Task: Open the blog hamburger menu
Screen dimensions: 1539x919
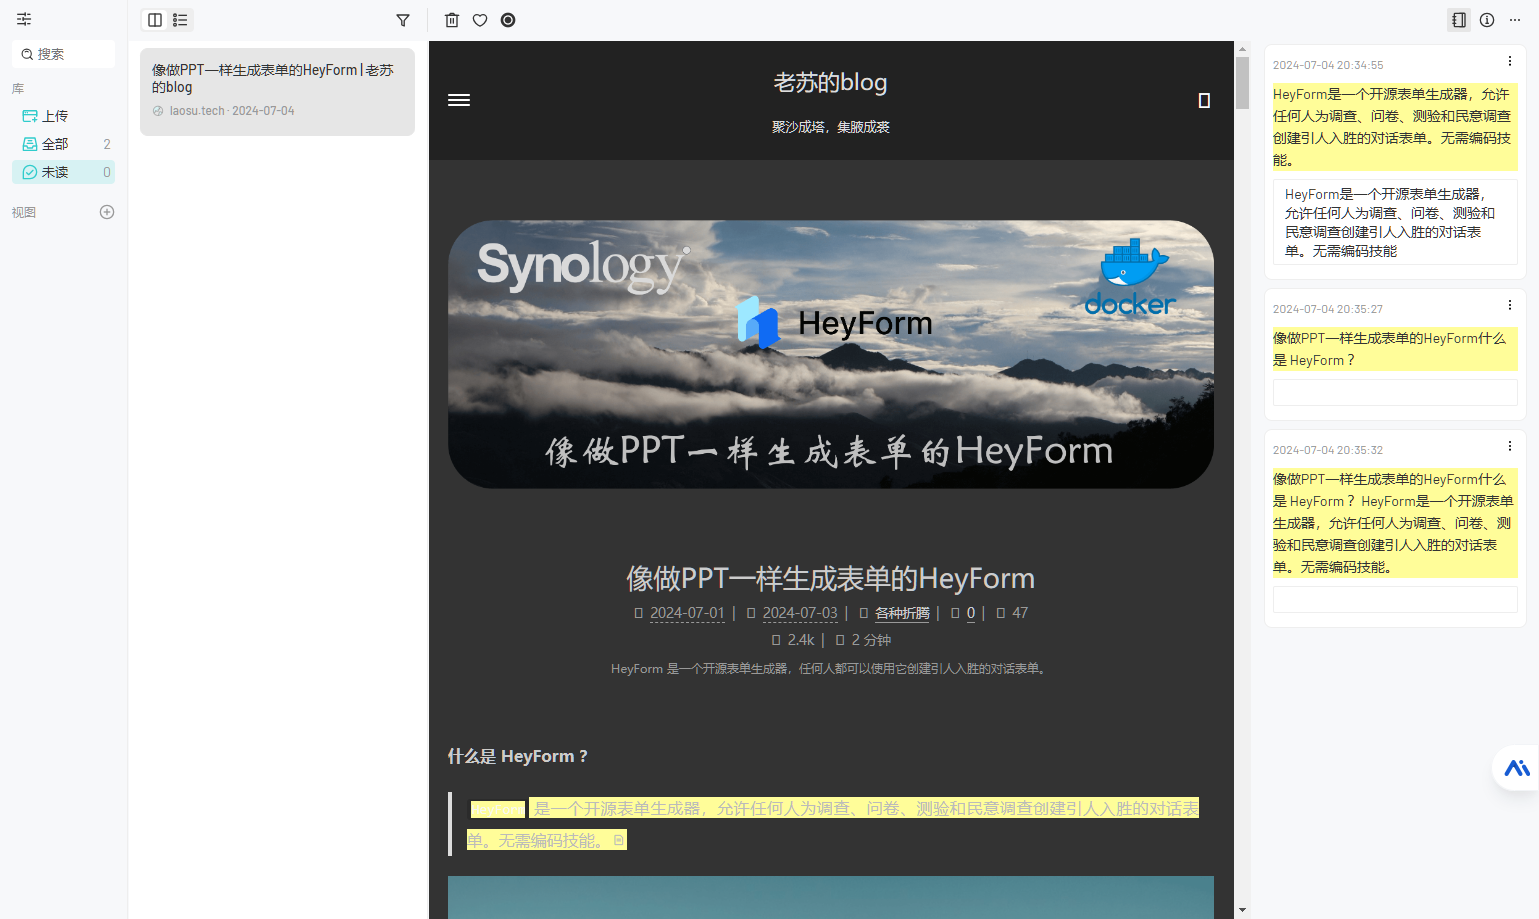Action: coord(459,100)
